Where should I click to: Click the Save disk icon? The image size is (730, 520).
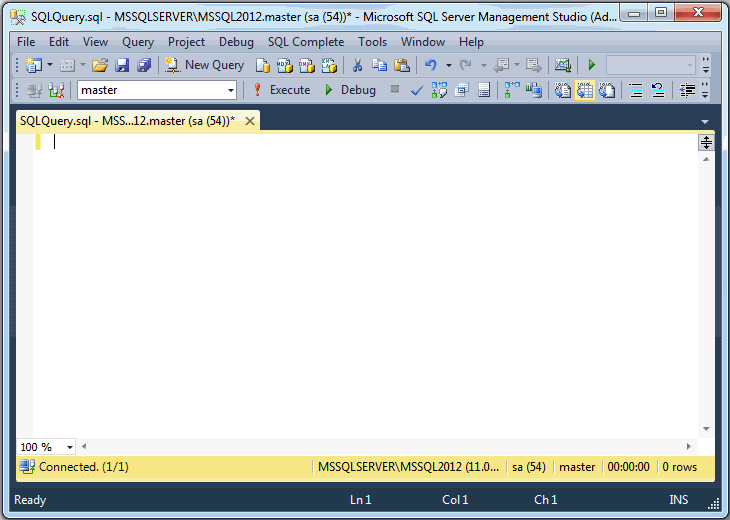tap(122, 65)
